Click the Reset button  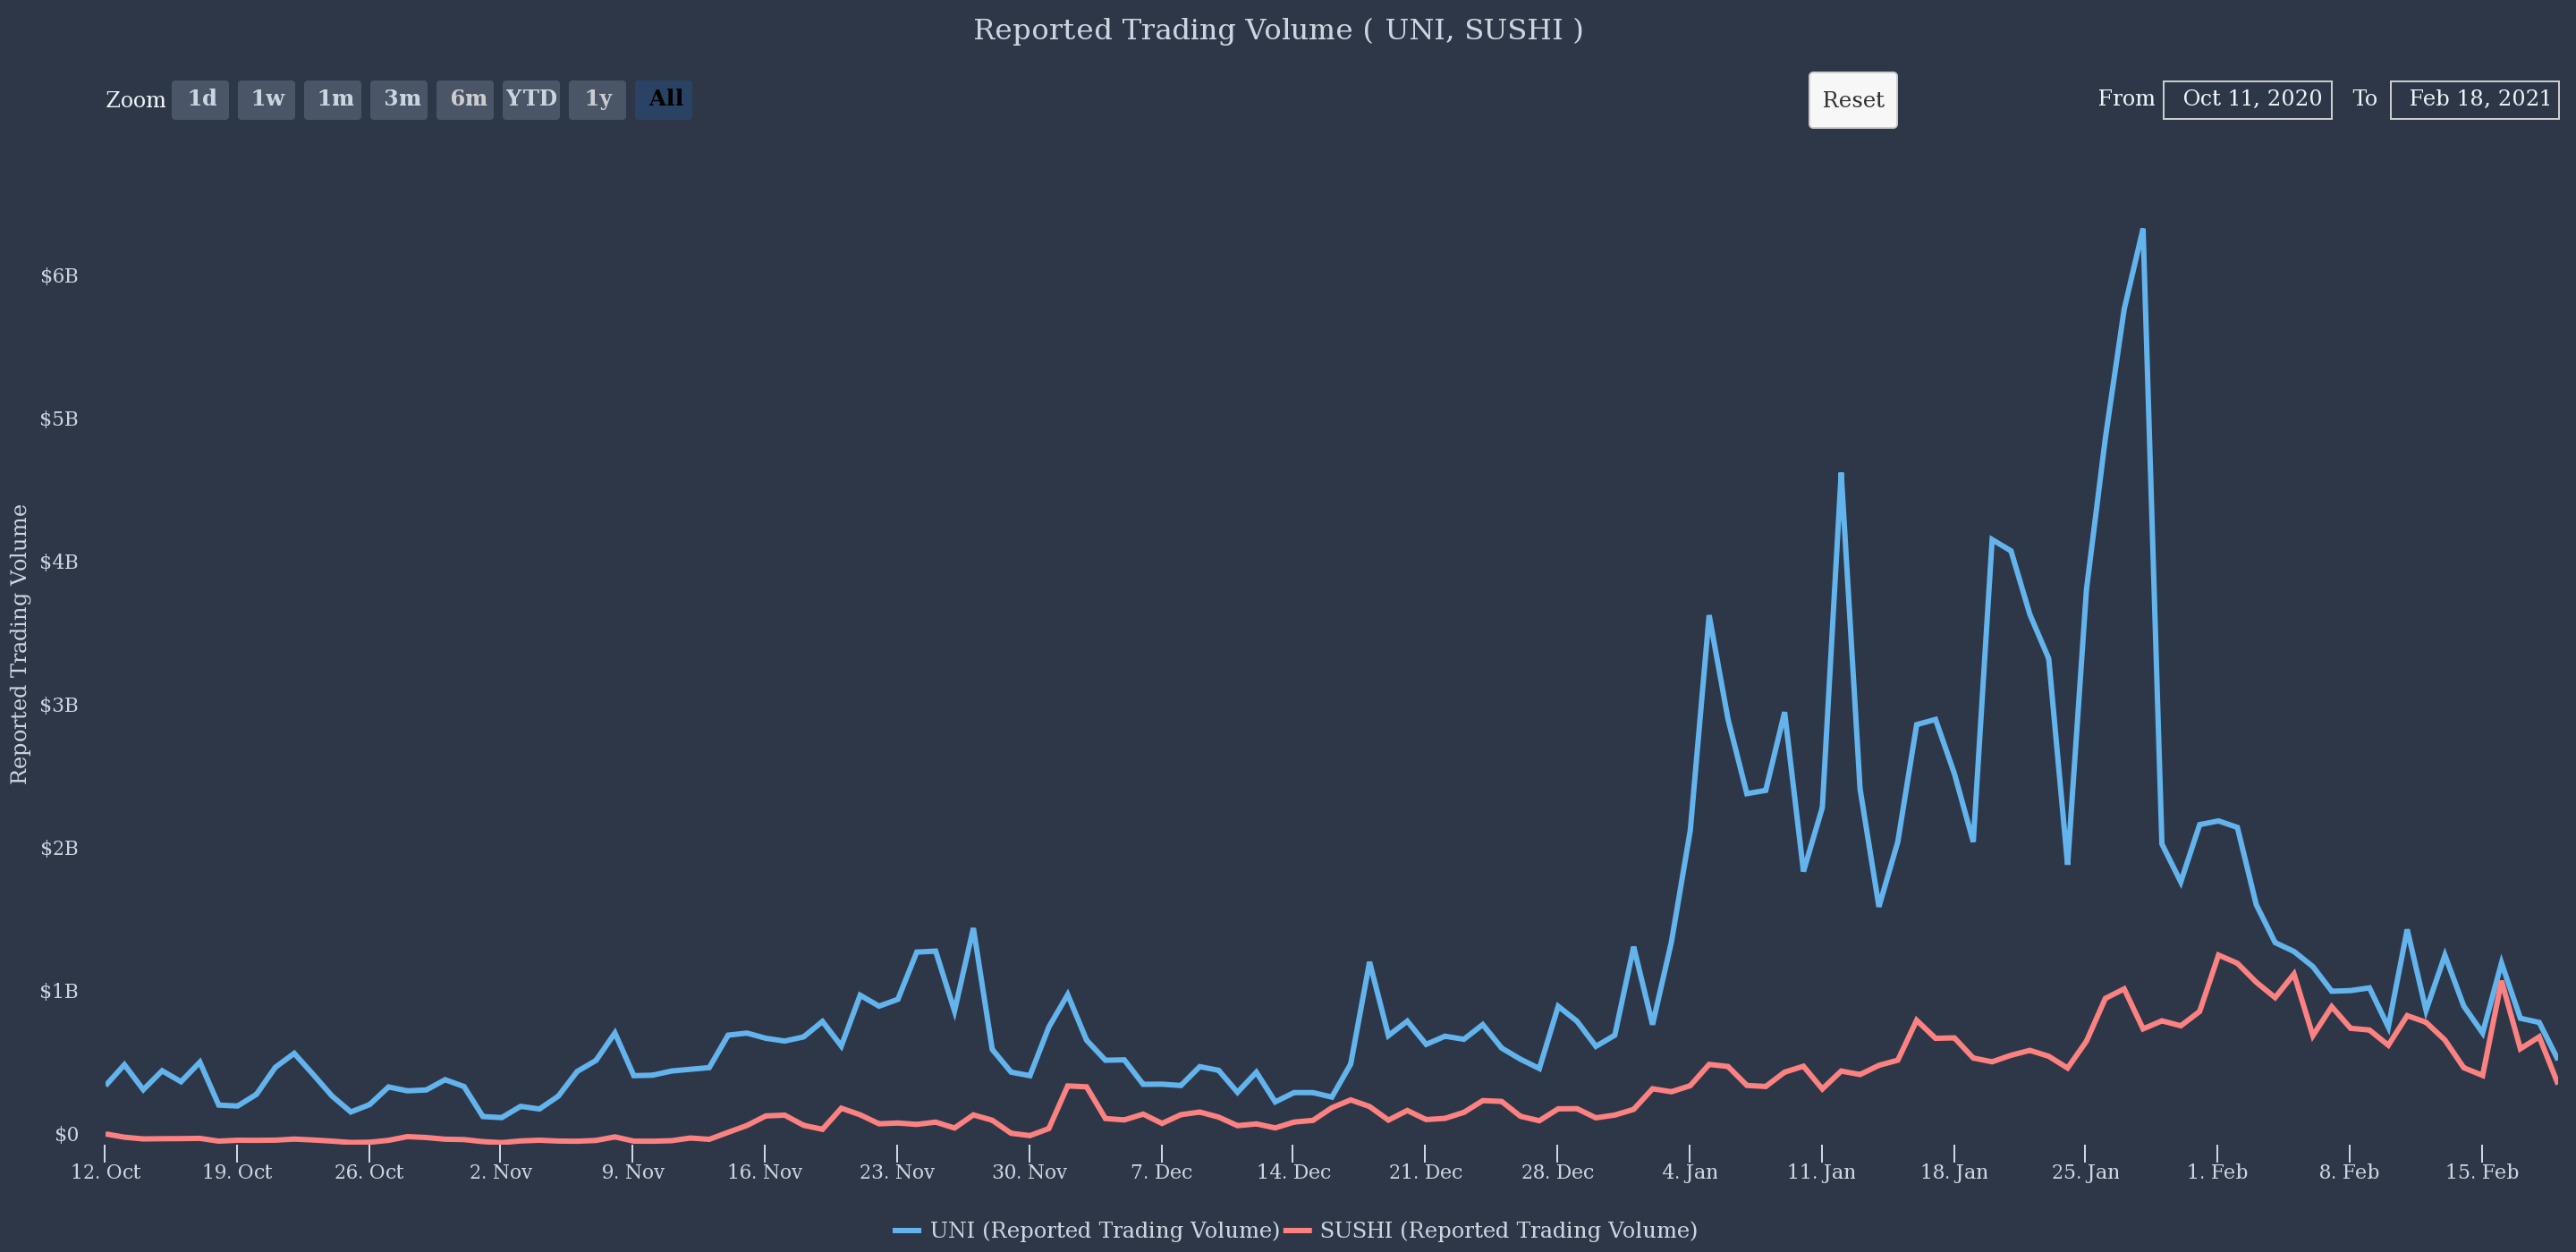click(1852, 100)
